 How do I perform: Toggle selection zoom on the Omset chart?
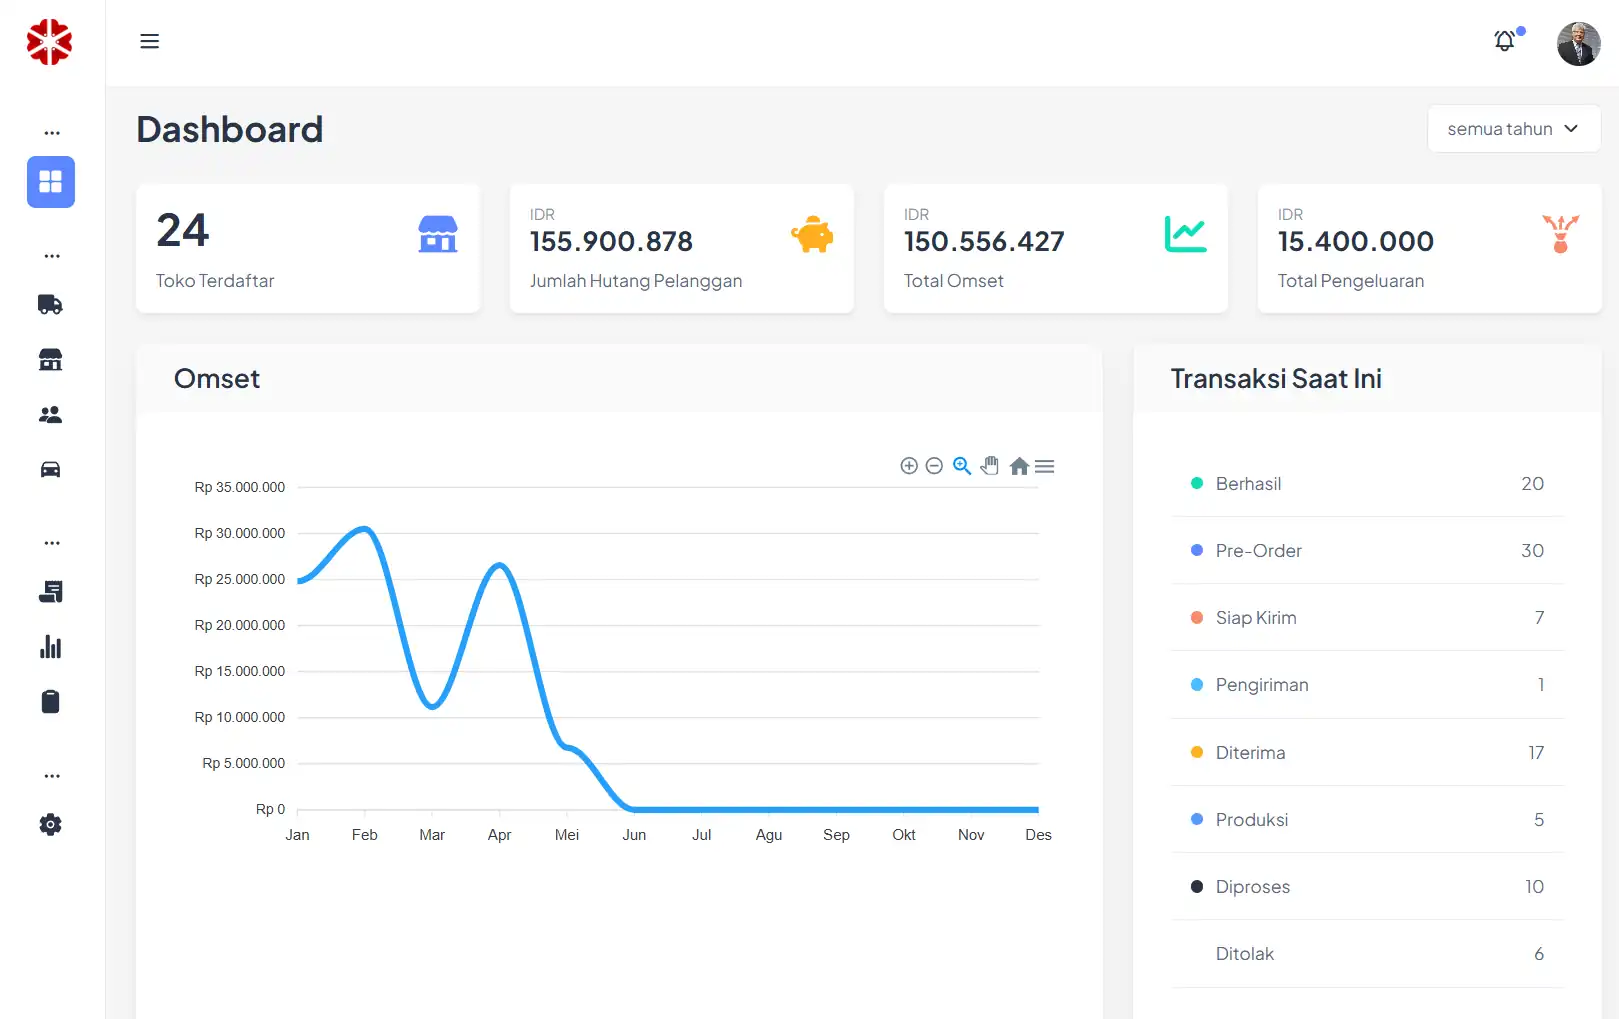coord(961,465)
